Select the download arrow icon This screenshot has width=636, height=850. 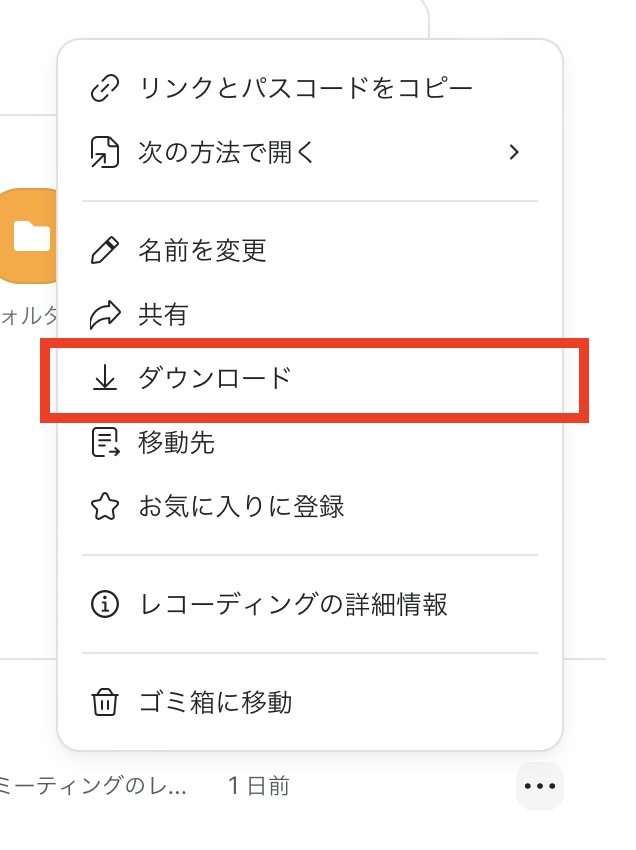[103, 378]
